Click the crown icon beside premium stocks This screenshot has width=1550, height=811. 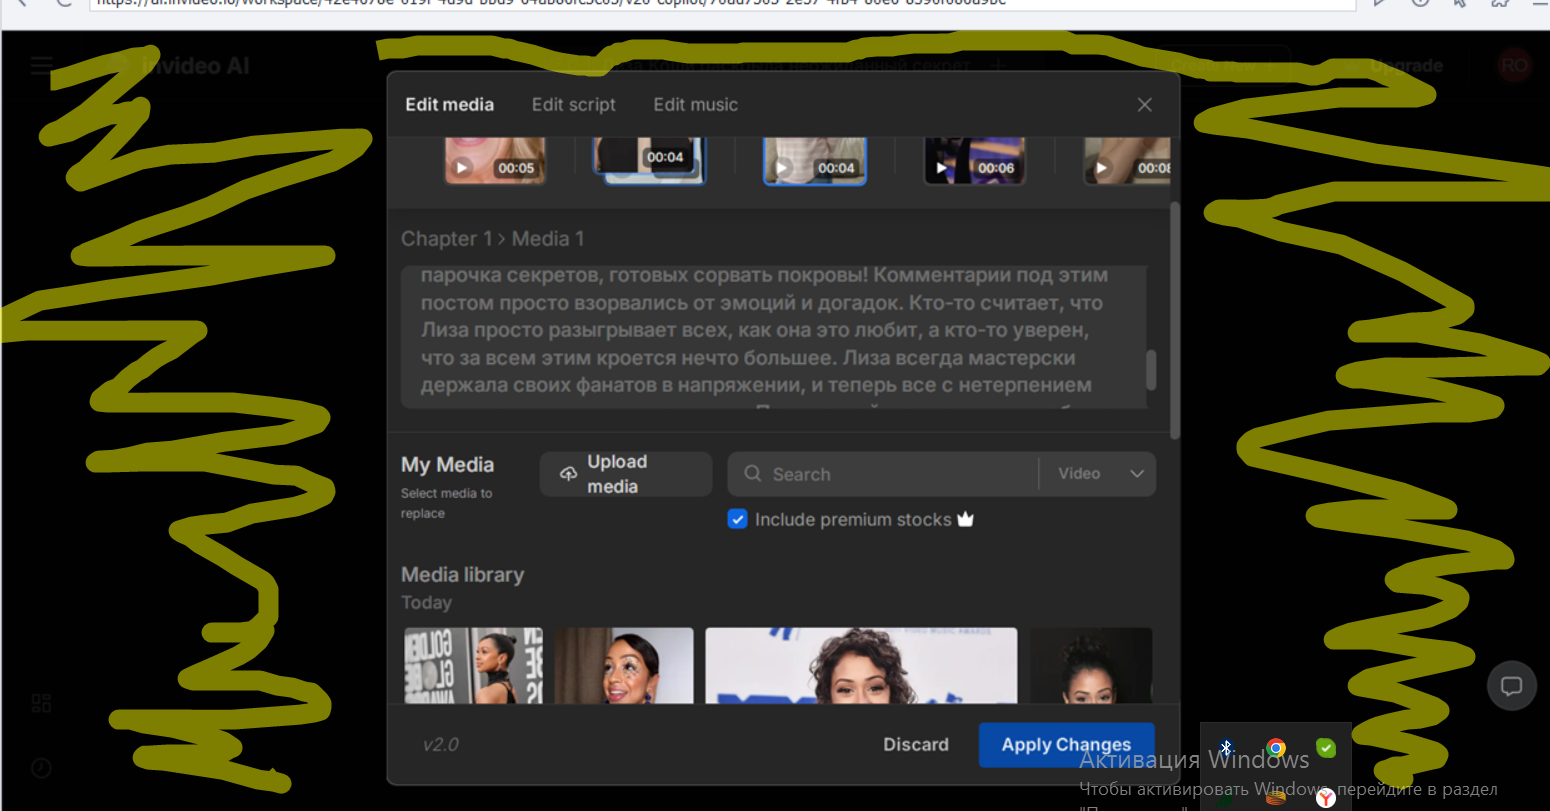(965, 519)
